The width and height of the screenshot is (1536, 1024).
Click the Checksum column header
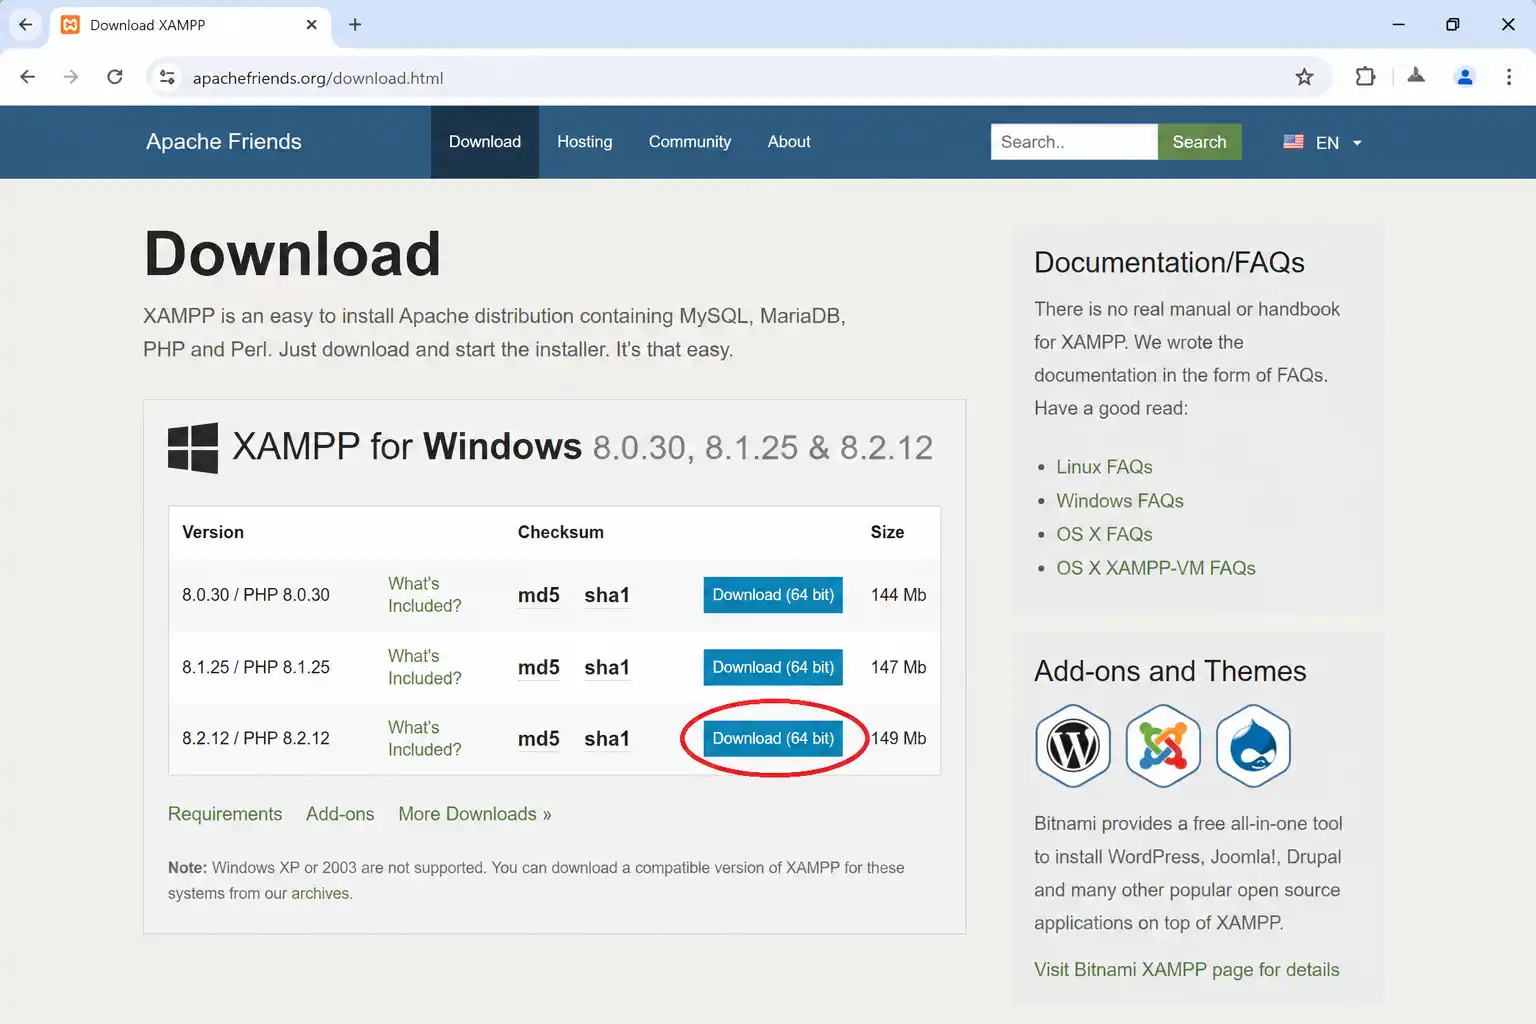click(561, 532)
